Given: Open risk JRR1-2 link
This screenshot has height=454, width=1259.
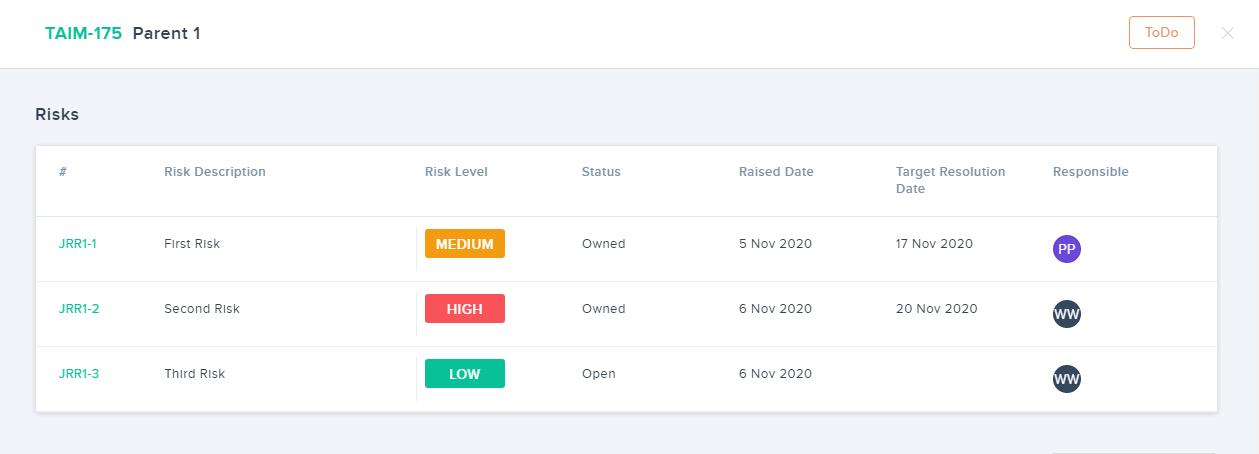Looking at the screenshot, I should point(79,308).
